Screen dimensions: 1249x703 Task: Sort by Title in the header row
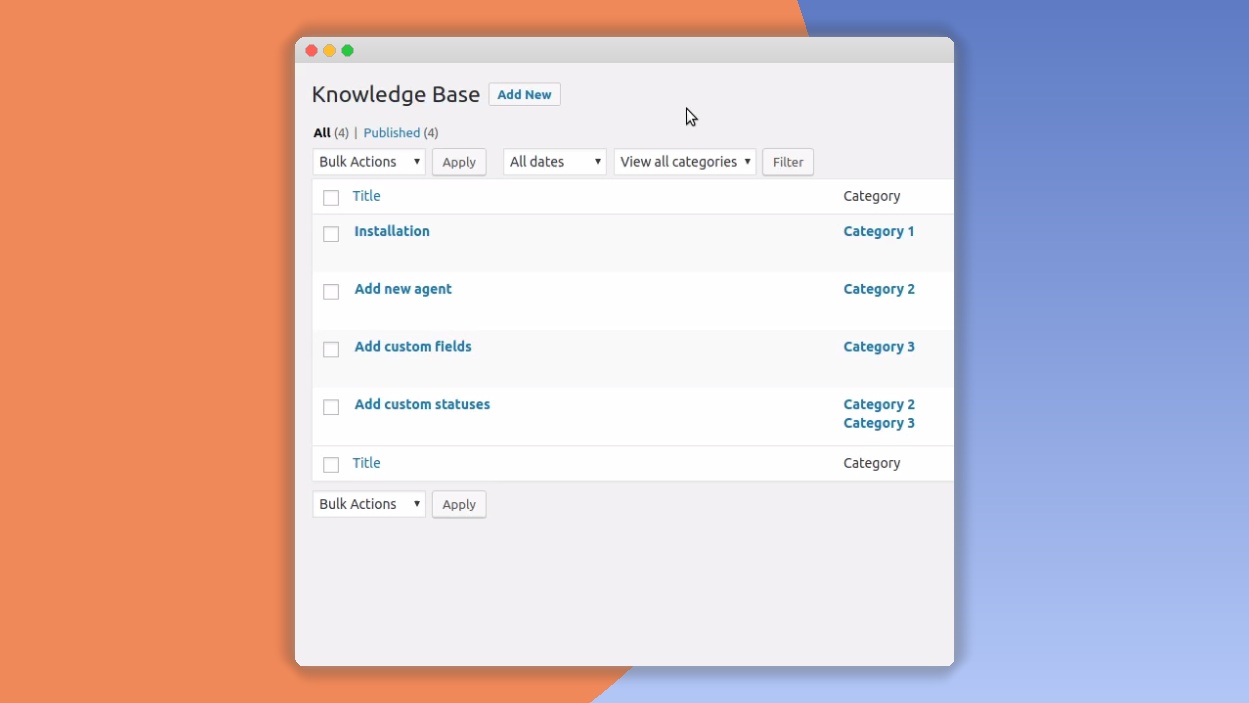(366, 196)
